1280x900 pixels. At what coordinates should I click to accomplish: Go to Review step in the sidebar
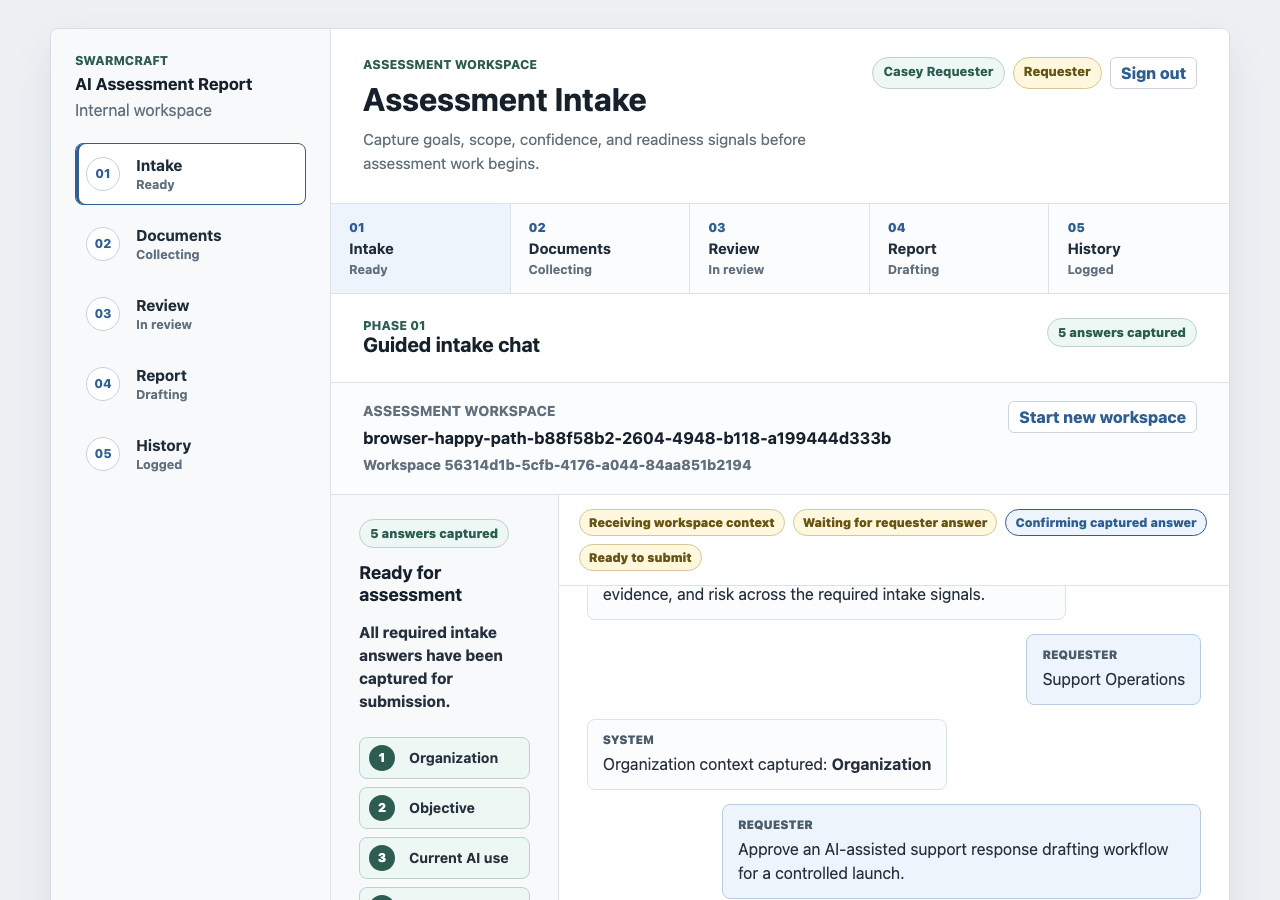(190, 314)
